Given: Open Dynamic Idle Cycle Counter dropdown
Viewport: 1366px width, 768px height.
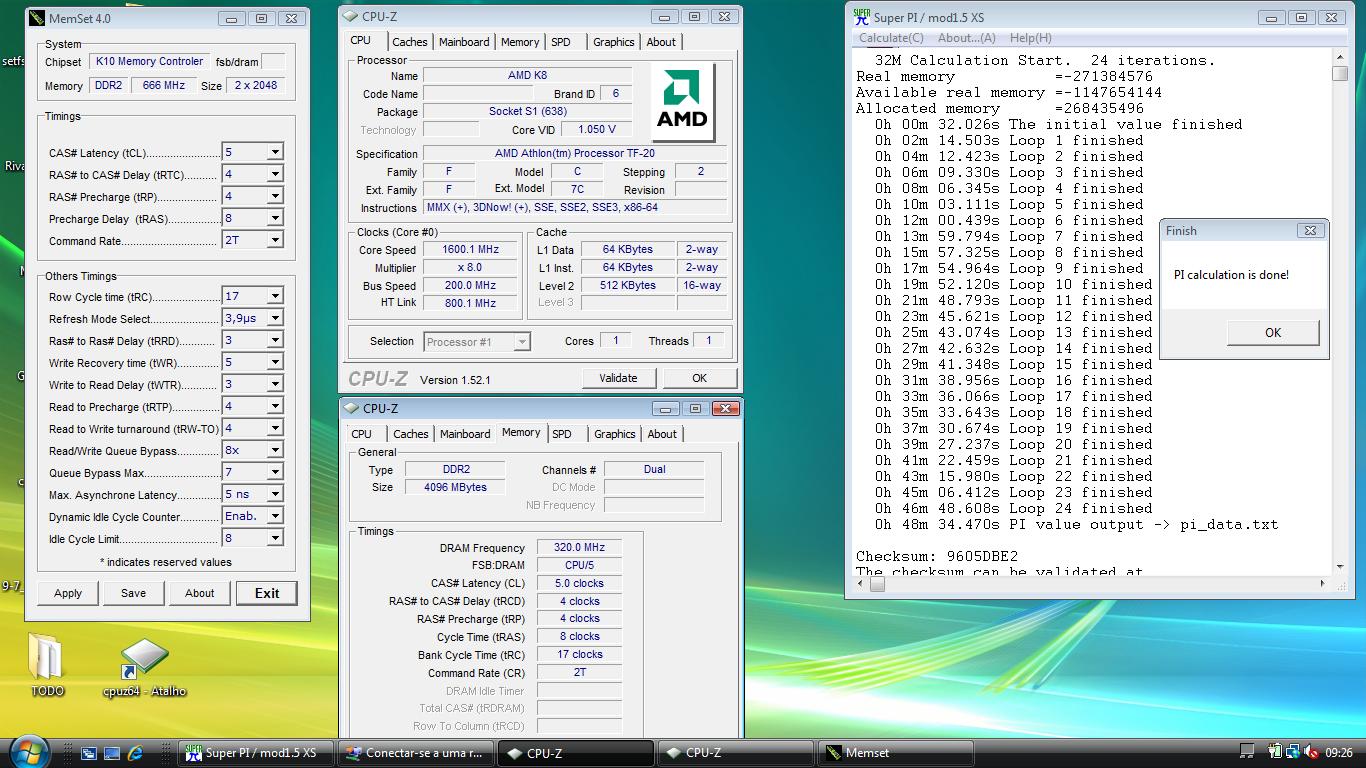Looking at the screenshot, I should (x=252, y=516).
